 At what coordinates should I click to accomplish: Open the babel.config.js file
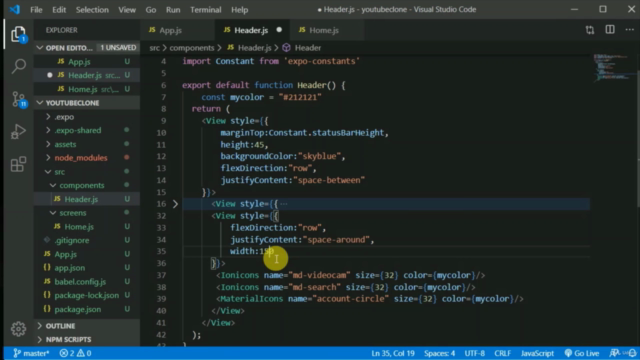(x=87, y=282)
